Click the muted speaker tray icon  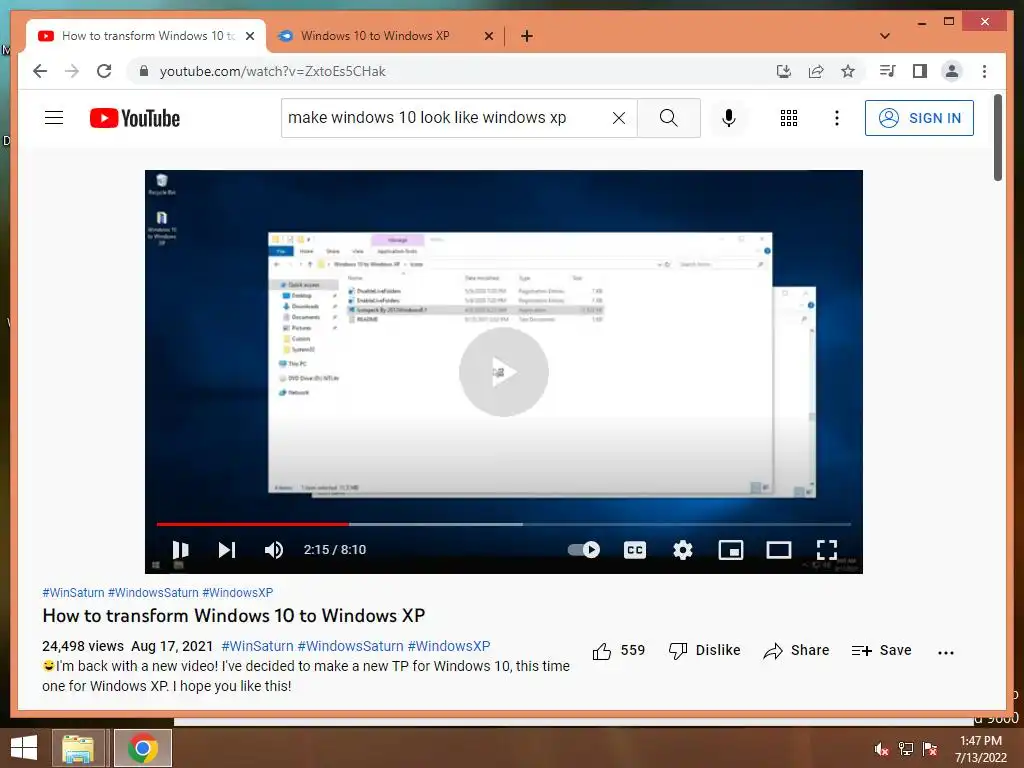click(x=881, y=749)
